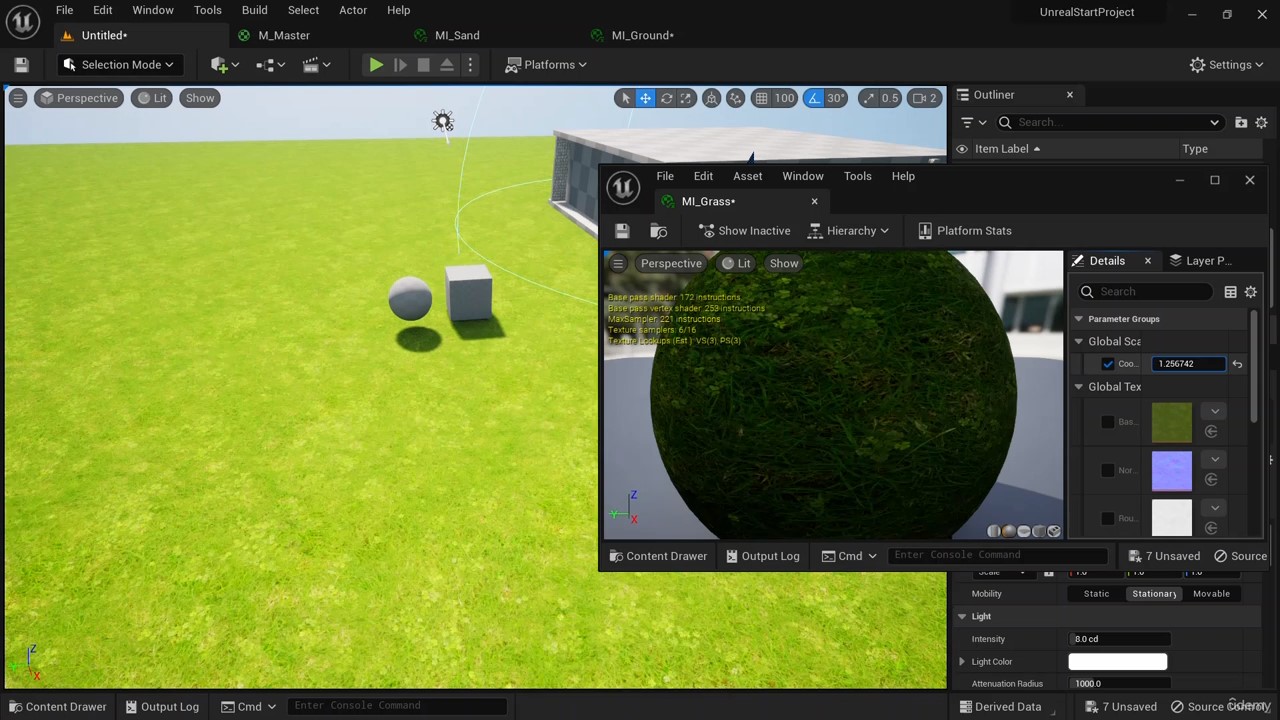1280x720 pixels.
Task: Activate the Translate (move) tool in the viewport
Action: click(x=646, y=98)
